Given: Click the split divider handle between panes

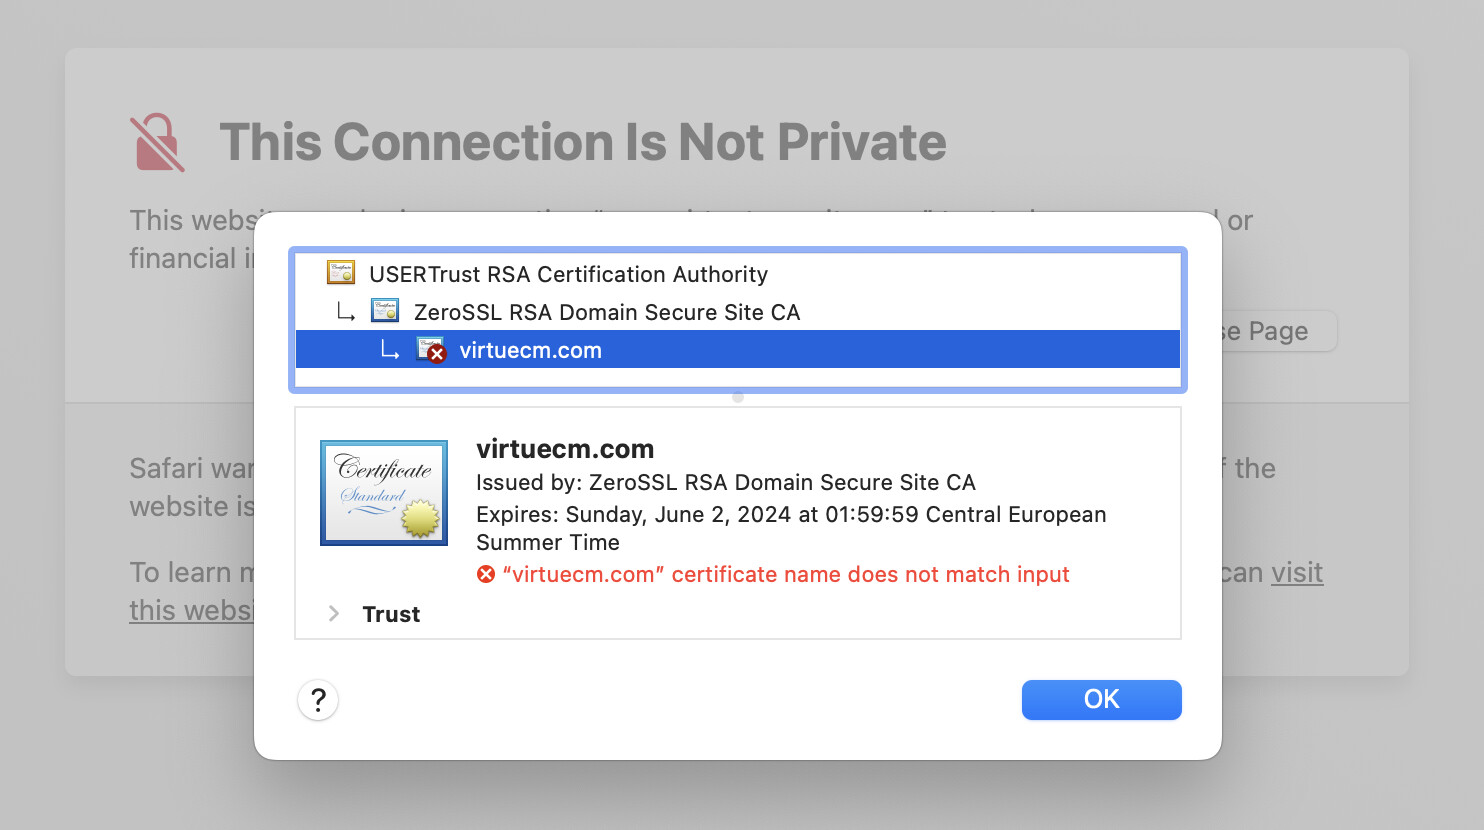Looking at the screenshot, I should click(x=738, y=397).
